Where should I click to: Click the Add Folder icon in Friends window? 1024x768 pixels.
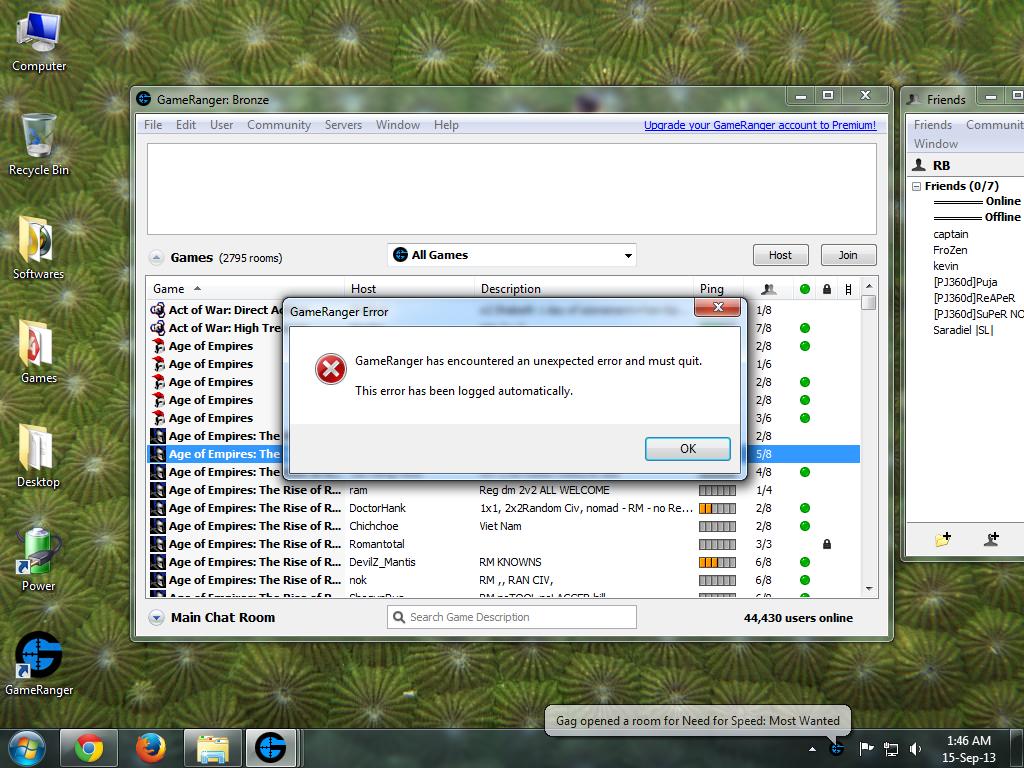tap(942, 539)
